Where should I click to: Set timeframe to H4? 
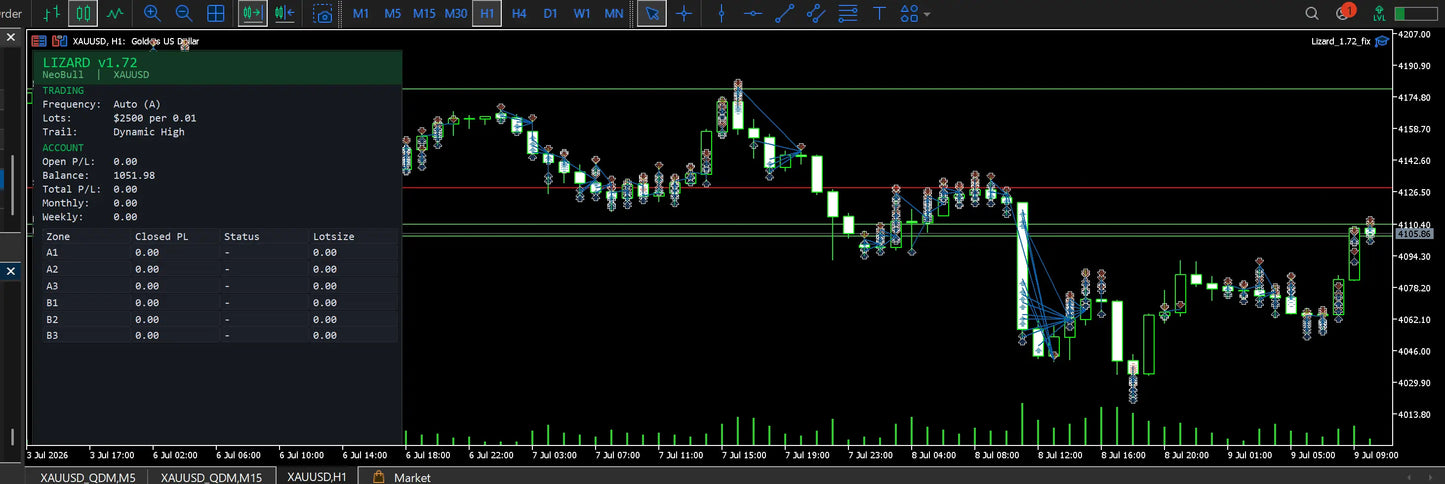tap(519, 14)
